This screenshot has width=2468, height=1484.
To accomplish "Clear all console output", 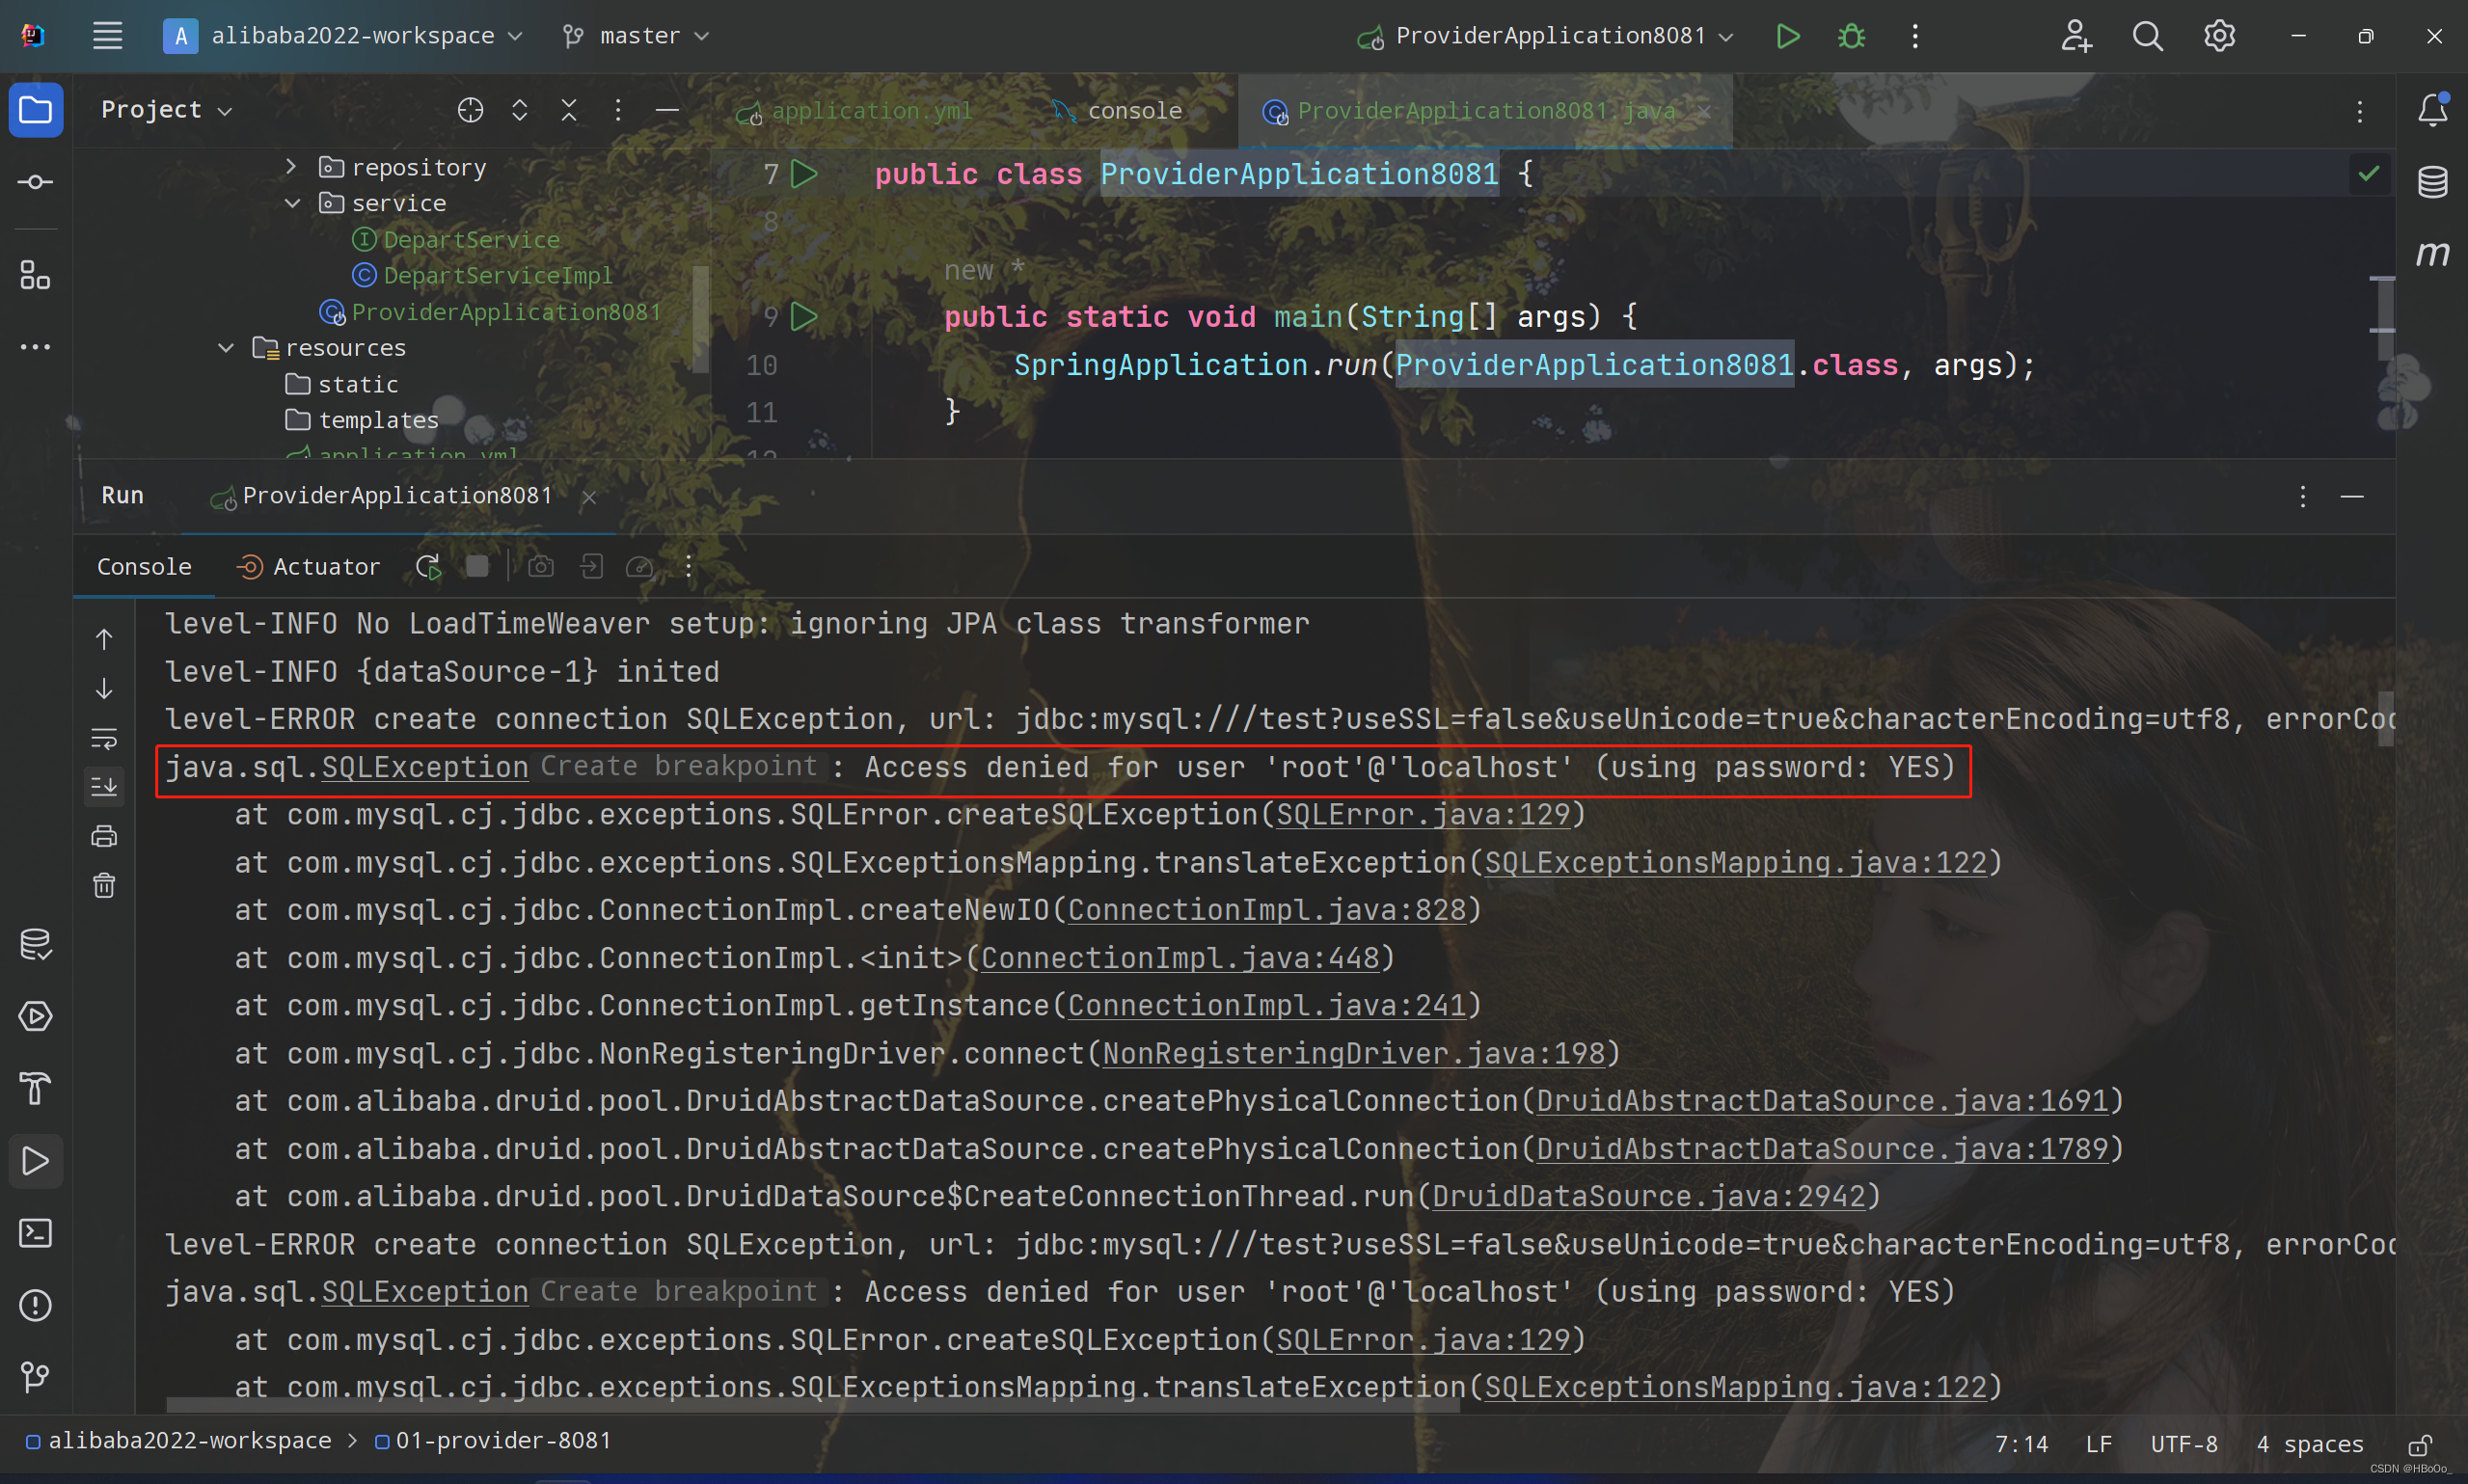I will coord(104,885).
